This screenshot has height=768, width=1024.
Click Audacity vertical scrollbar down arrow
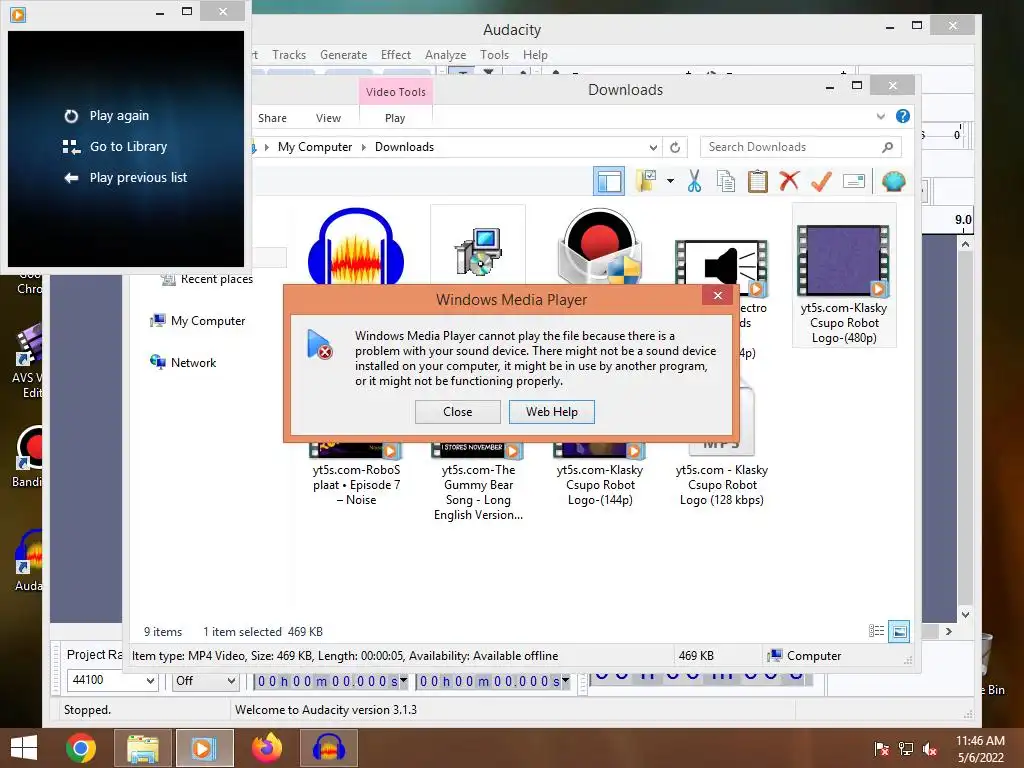click(x=965, y=615)
